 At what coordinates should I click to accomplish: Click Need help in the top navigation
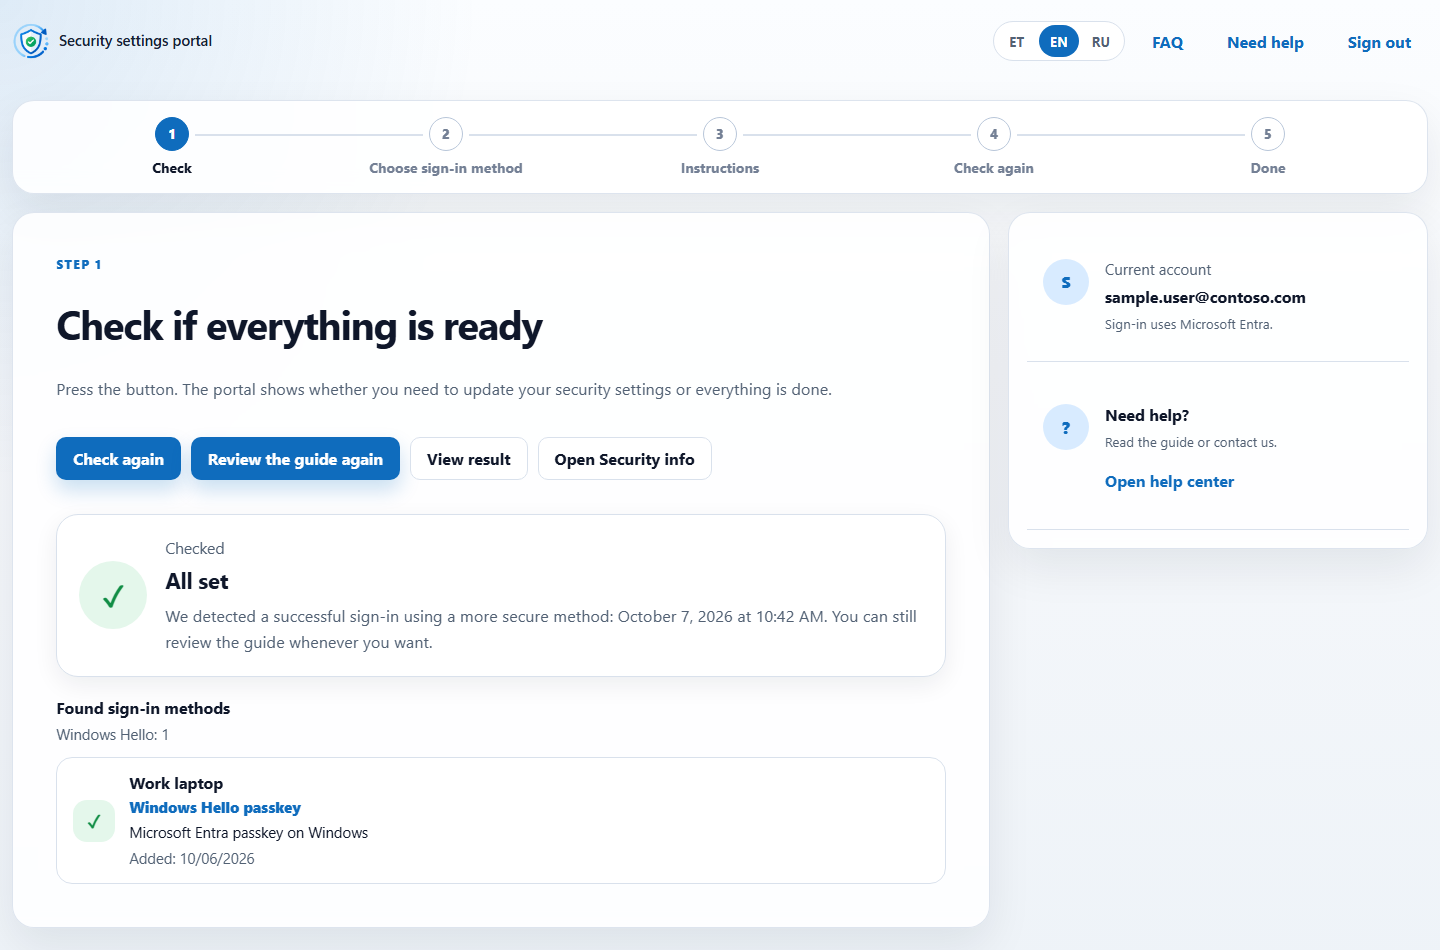click(x=1265, y=42)
